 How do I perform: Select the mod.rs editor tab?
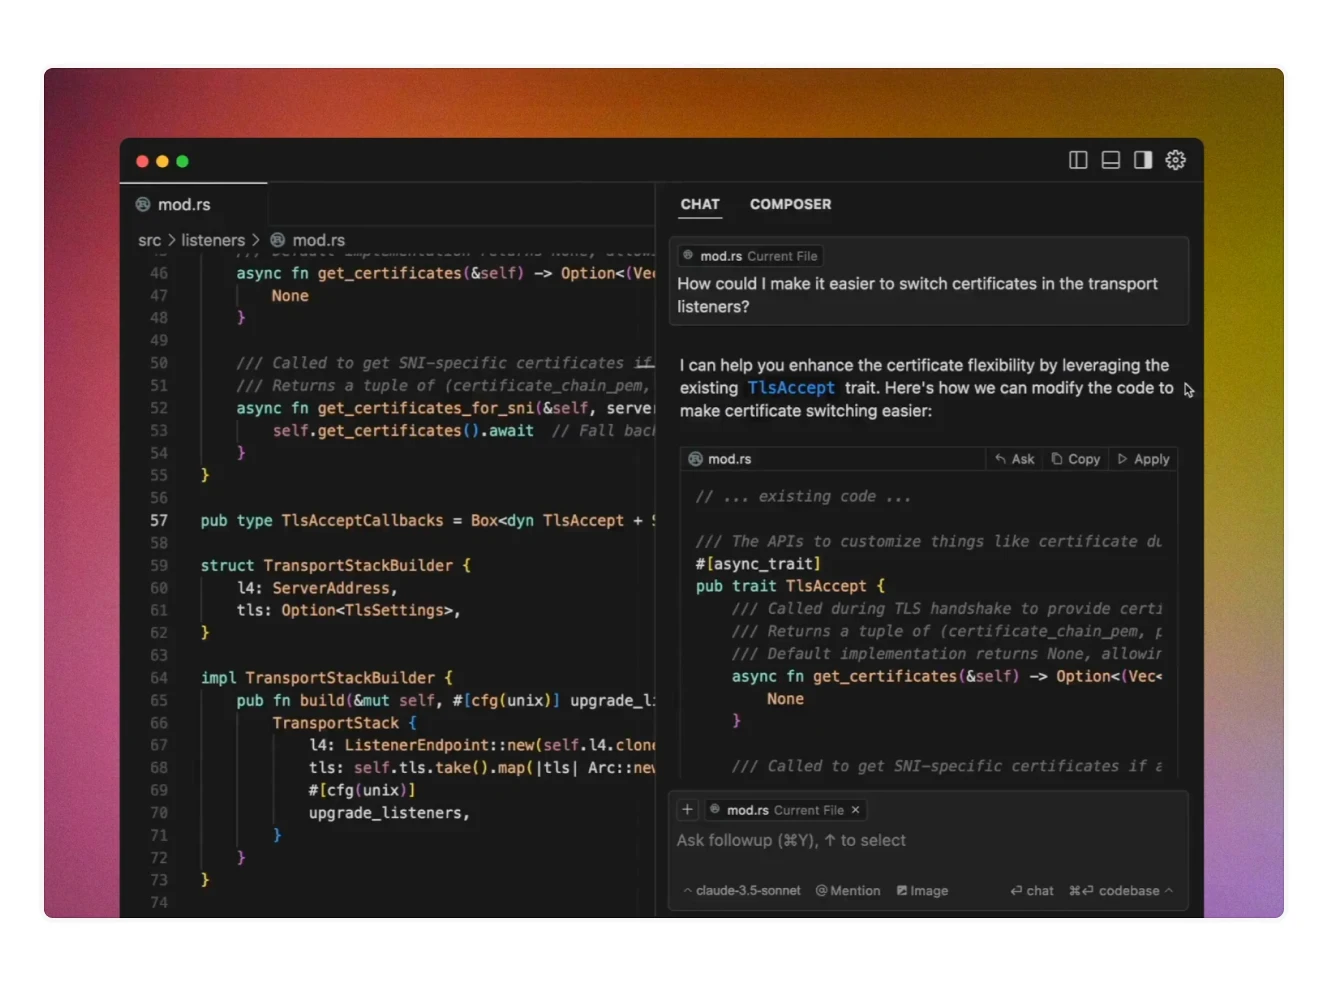(x=194, y=204)
